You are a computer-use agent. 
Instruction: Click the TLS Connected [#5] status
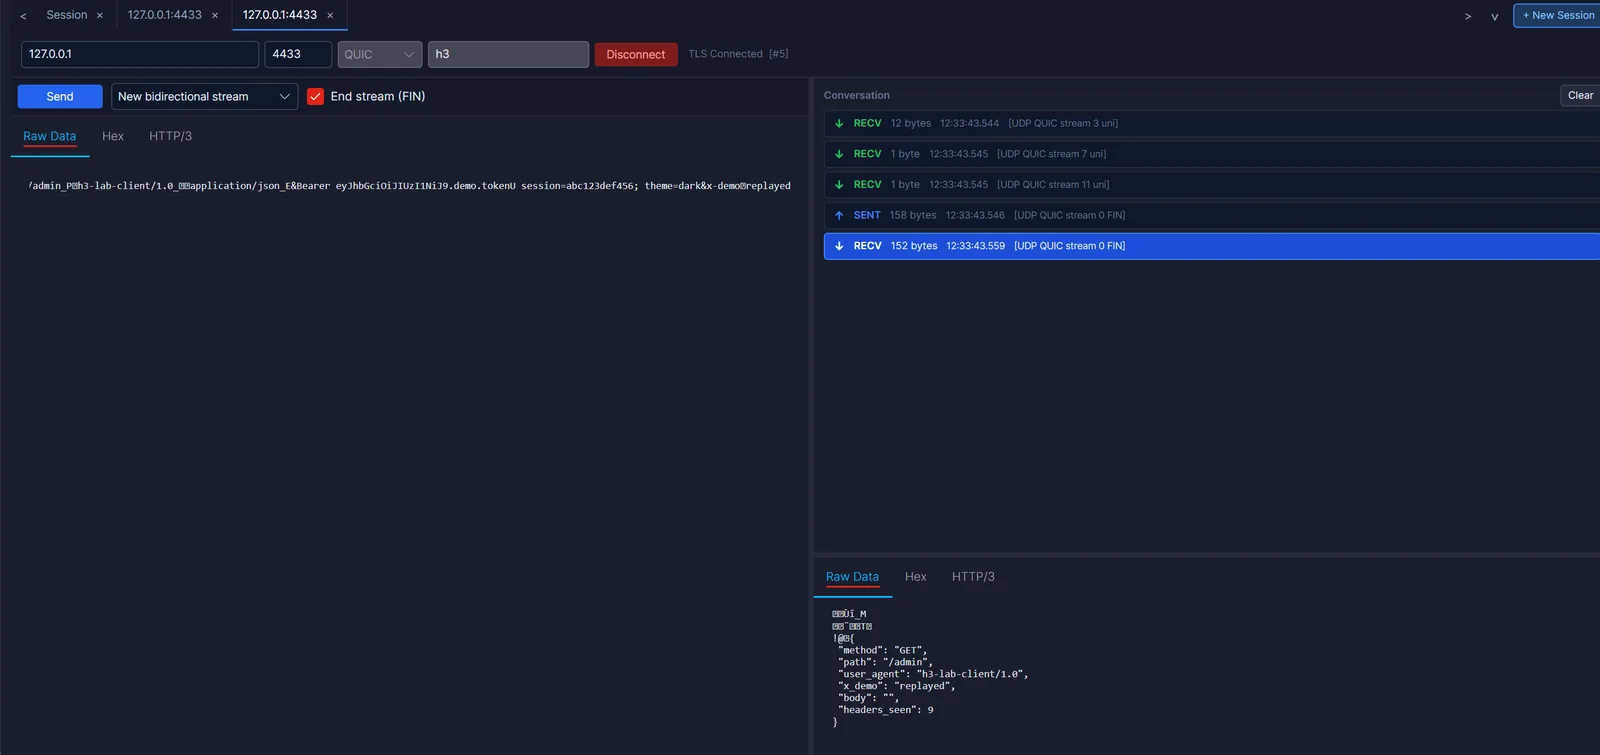[738, 54]
